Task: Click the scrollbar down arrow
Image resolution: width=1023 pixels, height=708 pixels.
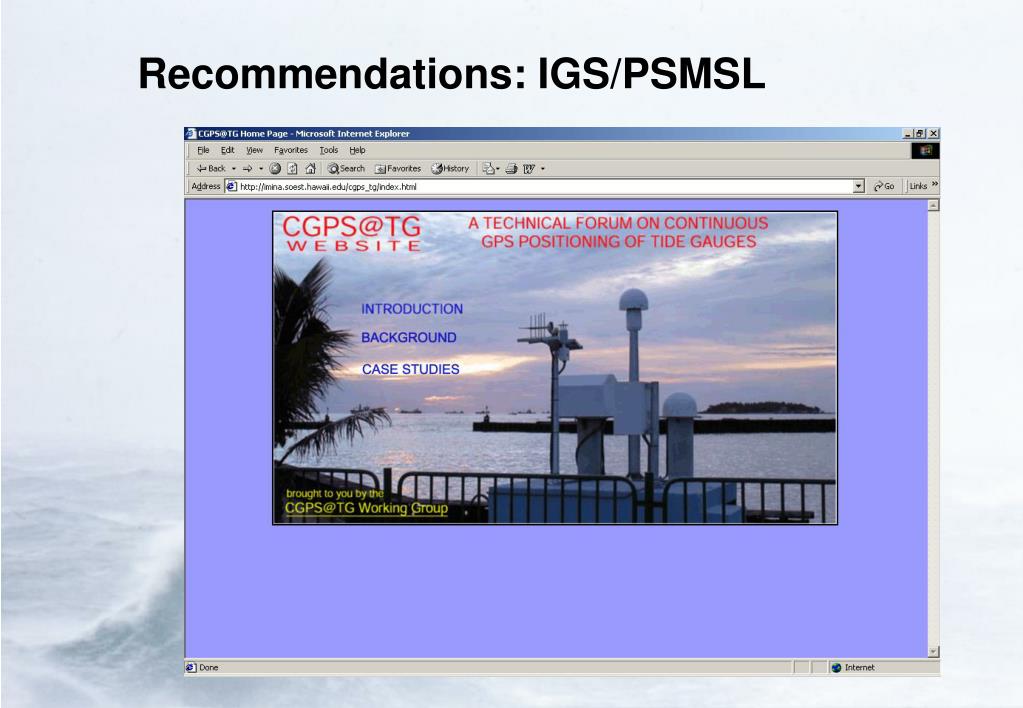Action: [x=934, y=651]
